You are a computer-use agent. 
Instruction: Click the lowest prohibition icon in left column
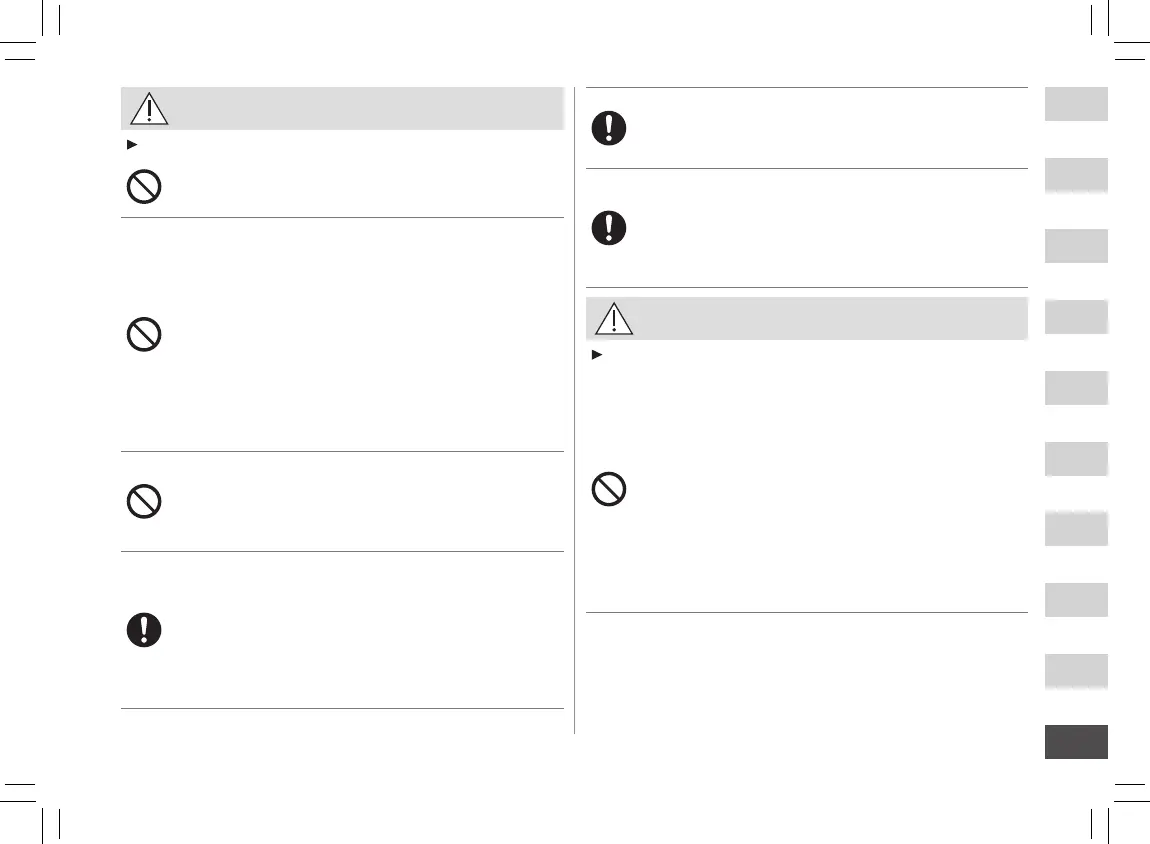144,501
